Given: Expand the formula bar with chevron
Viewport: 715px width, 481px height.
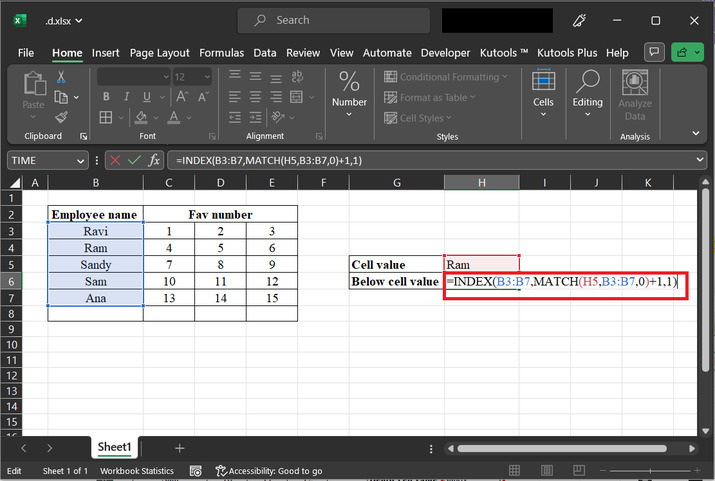Looking at the screenshot, I should pyautogui.click(x=700, y=160).
